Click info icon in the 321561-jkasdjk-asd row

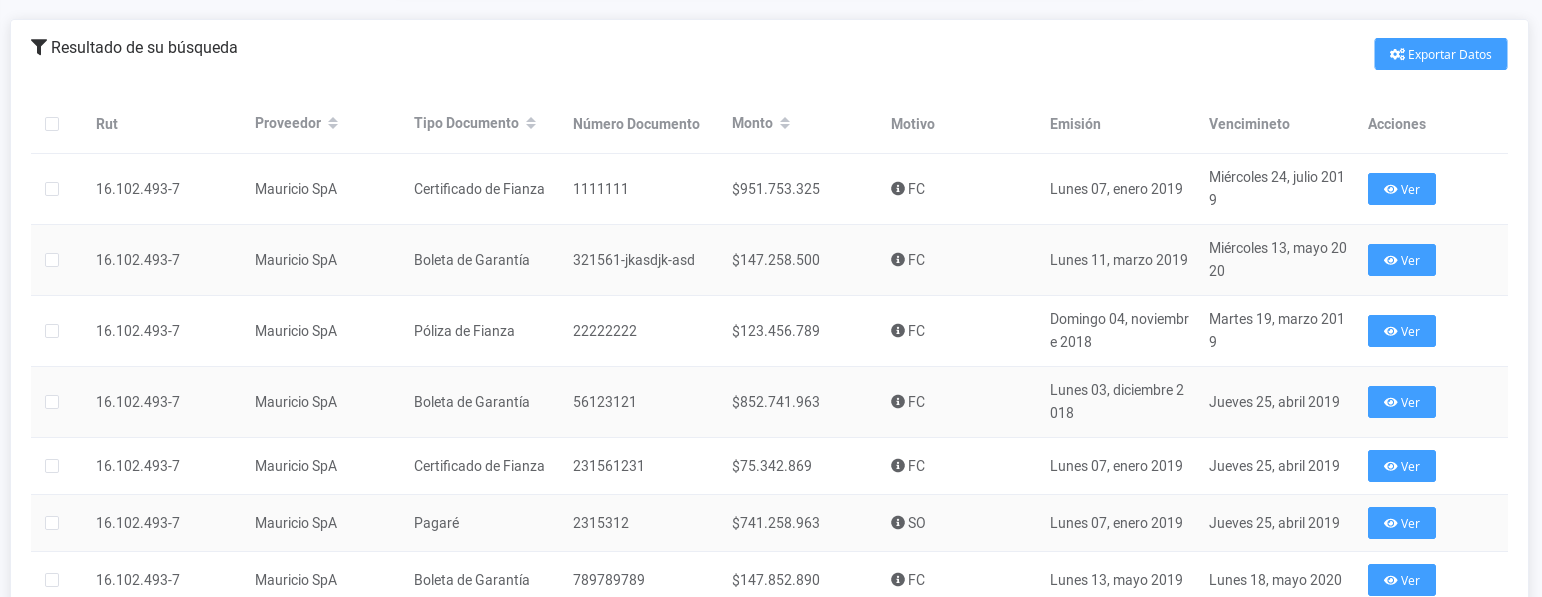(897, 260)
